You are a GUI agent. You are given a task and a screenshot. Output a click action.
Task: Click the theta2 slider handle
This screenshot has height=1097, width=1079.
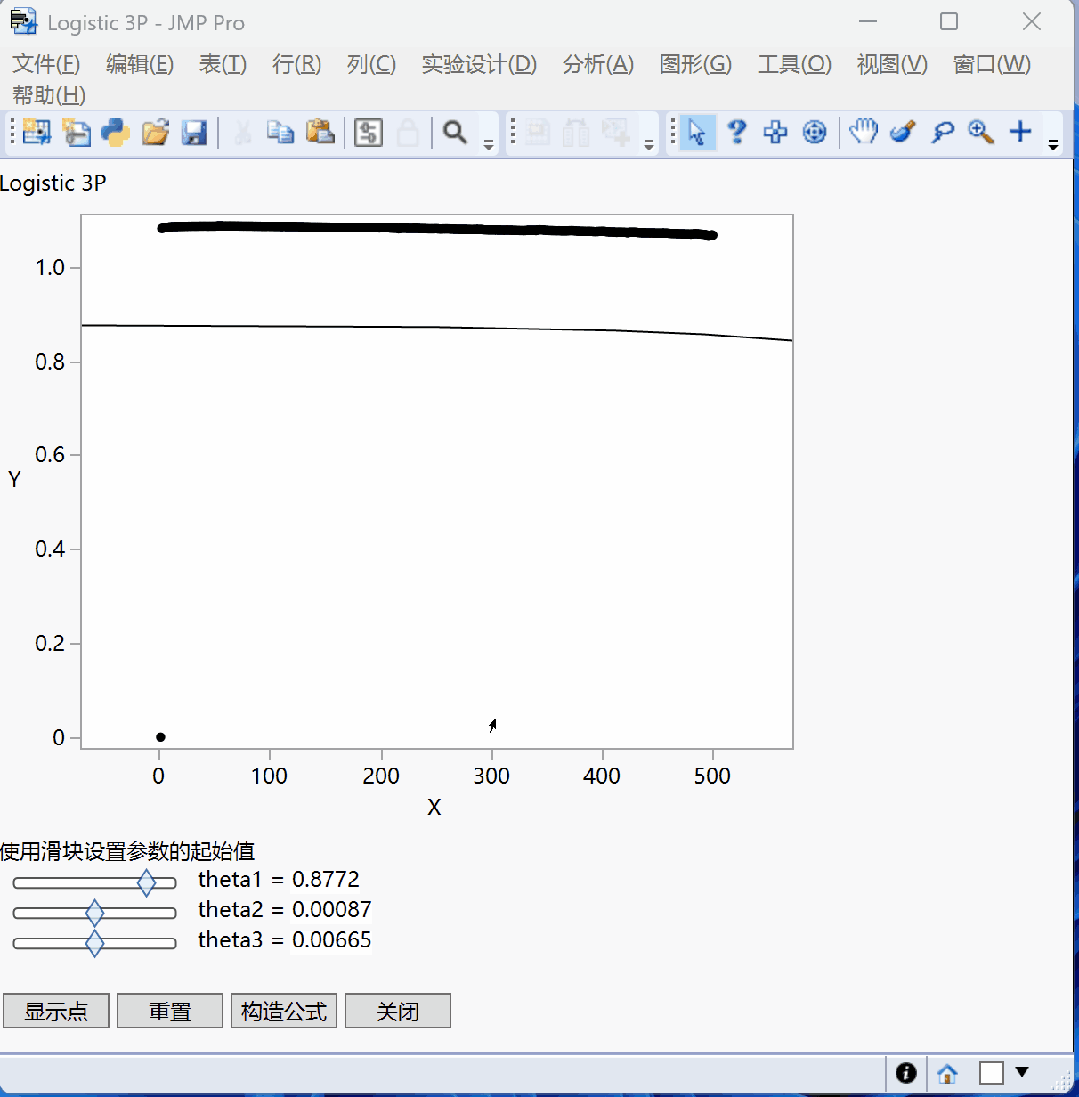(x=94, y=912)
